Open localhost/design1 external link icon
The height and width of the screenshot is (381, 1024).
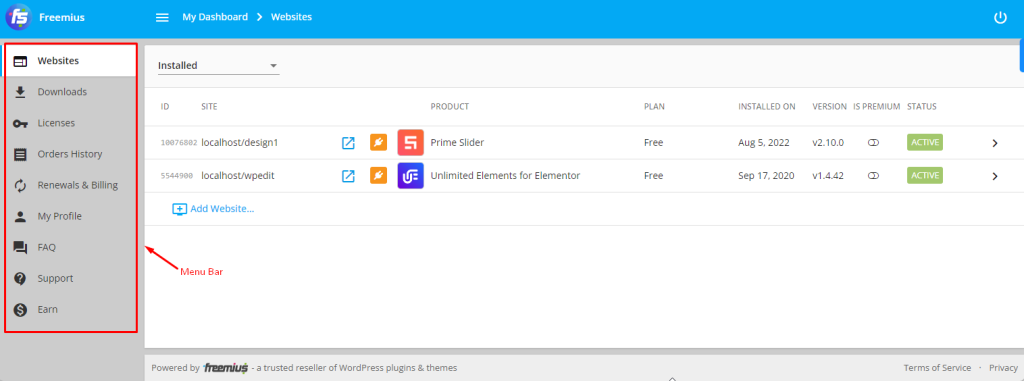[349, 142]
